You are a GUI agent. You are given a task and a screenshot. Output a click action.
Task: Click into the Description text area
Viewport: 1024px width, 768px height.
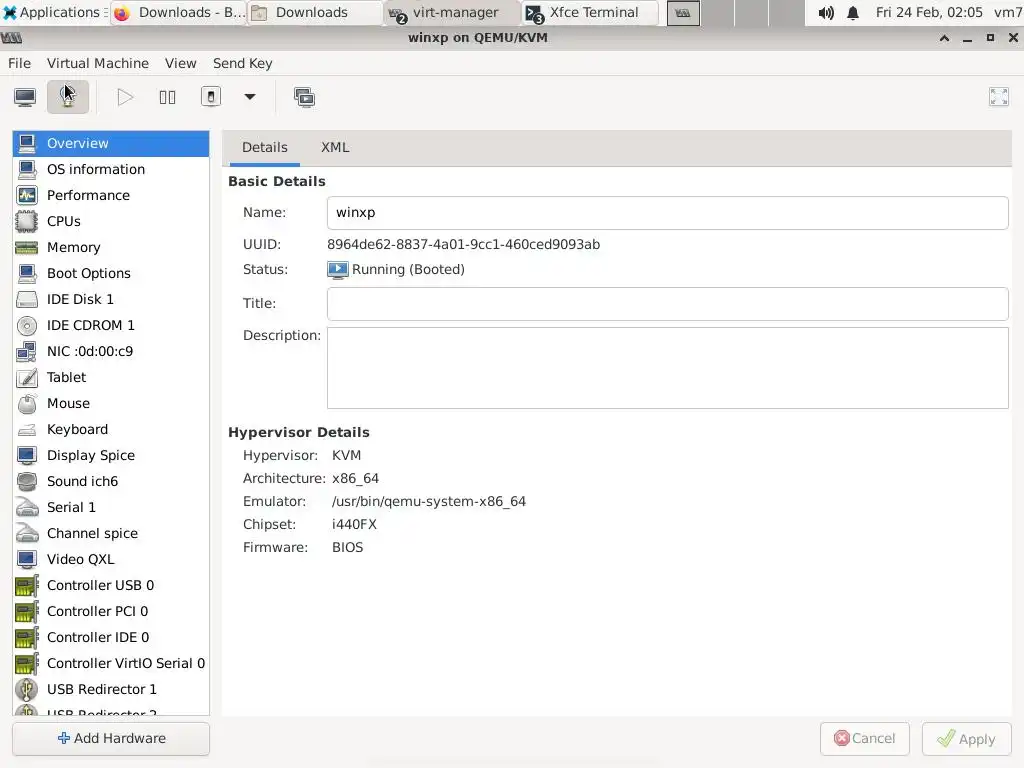[x=667, y=368]
